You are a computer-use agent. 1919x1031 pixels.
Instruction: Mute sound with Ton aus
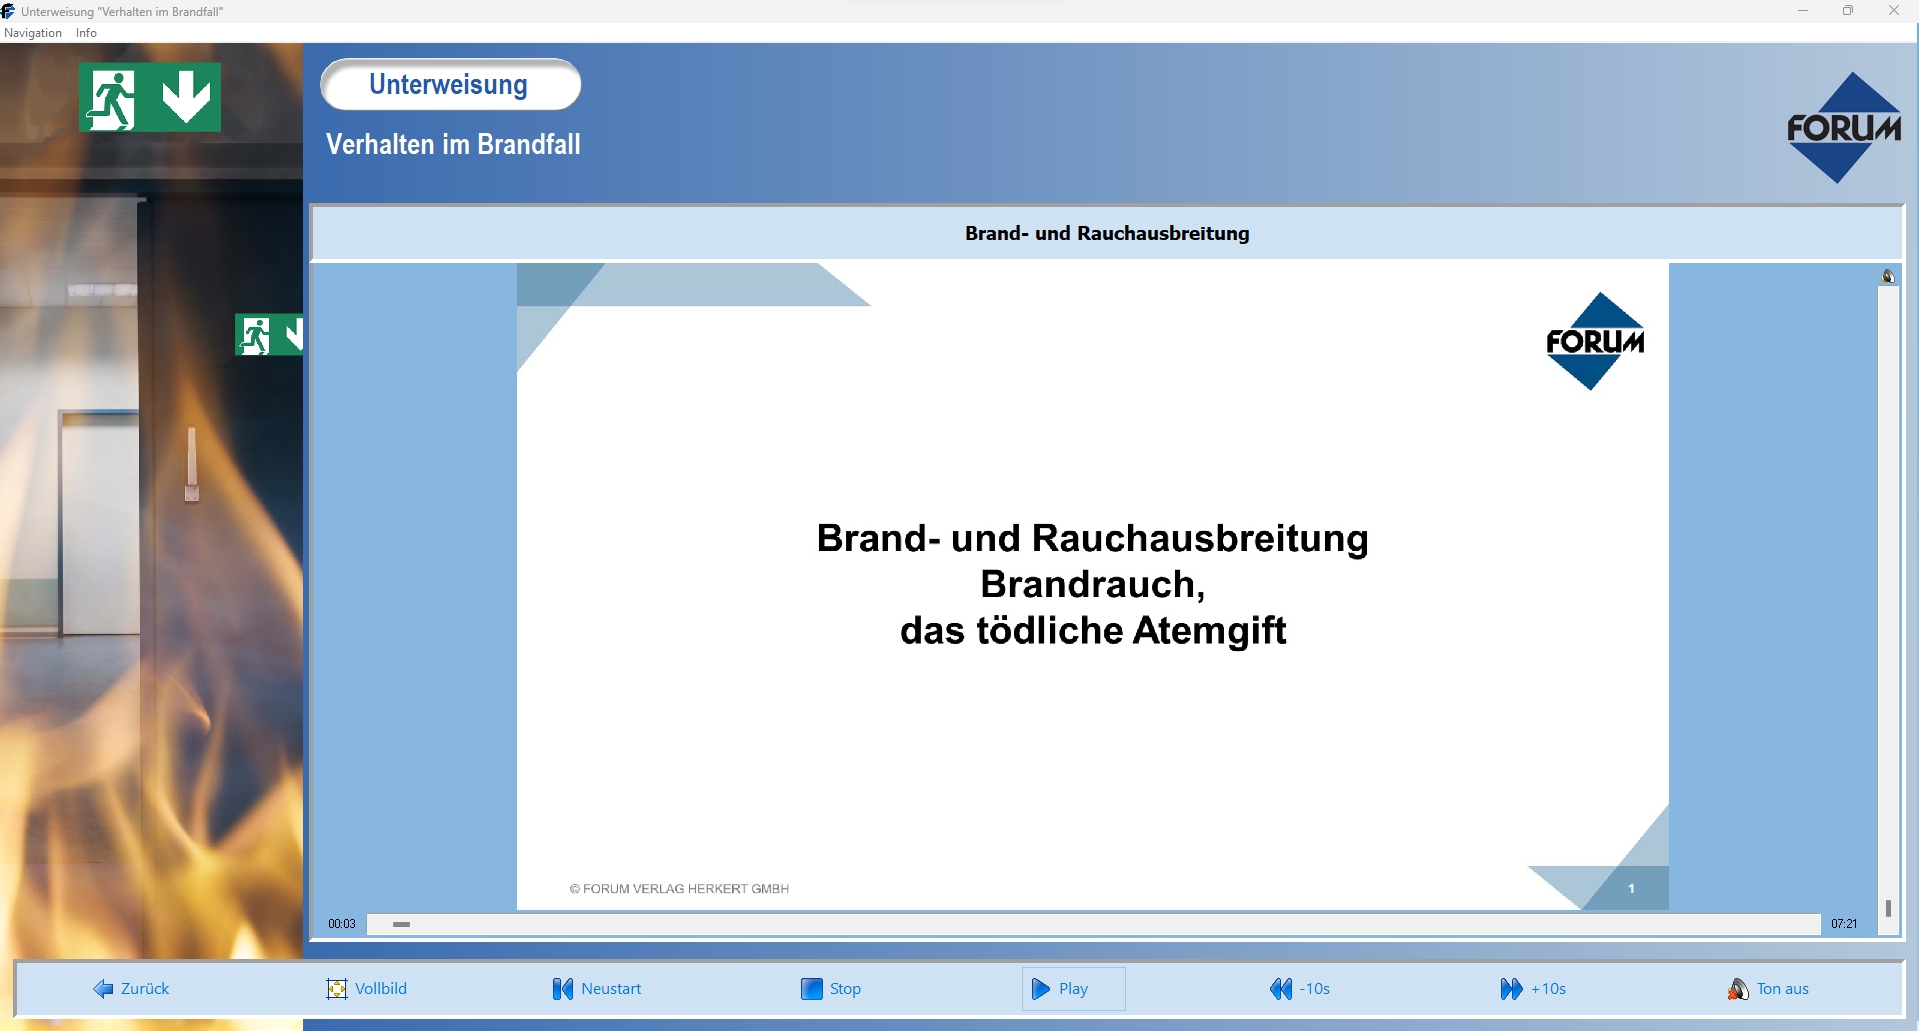click(1767, 989)
